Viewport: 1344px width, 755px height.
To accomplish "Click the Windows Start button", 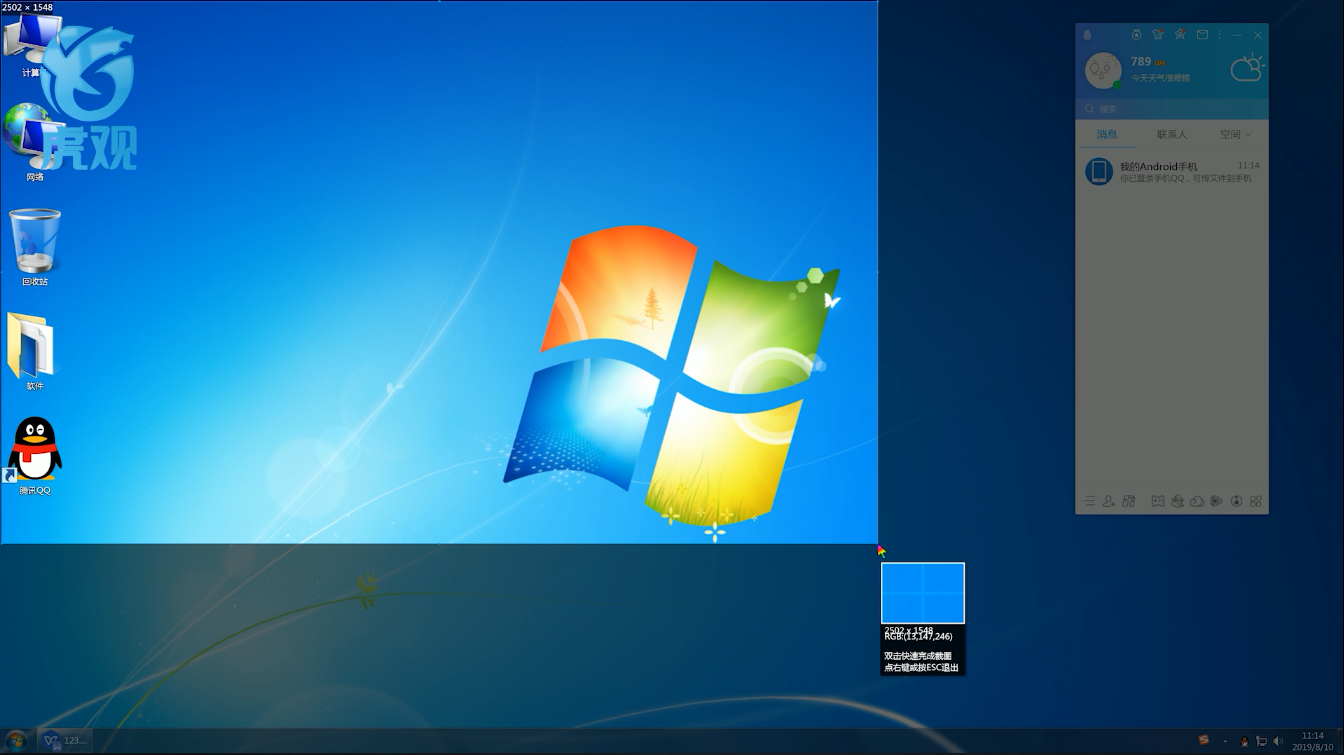I will tap(17, 740).
